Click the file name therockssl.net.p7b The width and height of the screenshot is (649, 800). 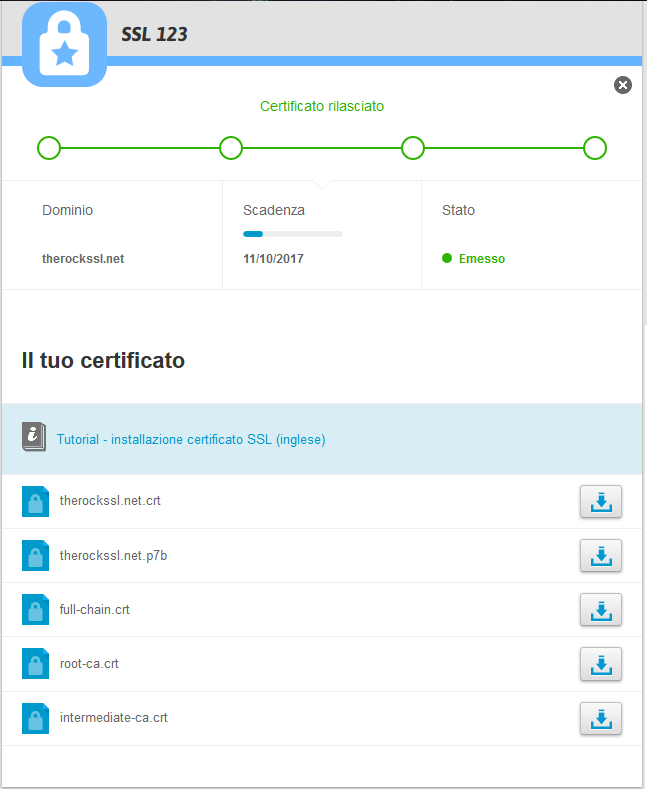[113, 556]
